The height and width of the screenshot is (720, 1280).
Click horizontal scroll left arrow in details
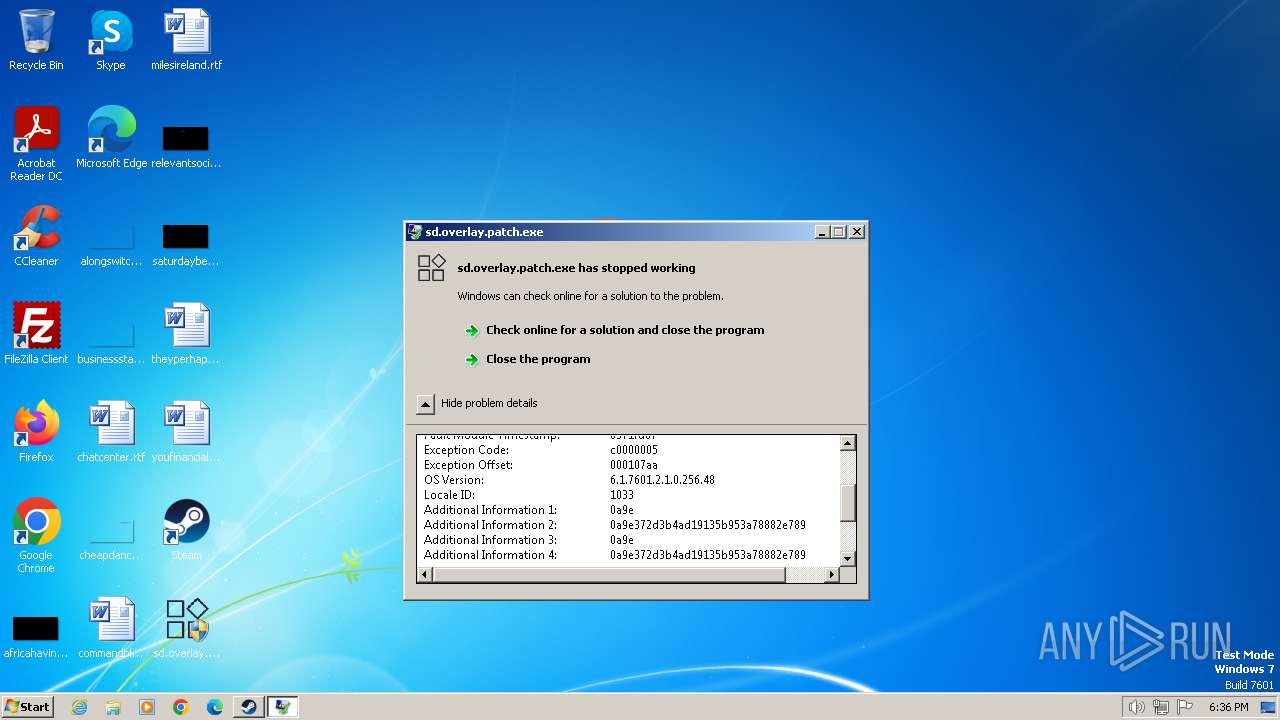point(425,574)
